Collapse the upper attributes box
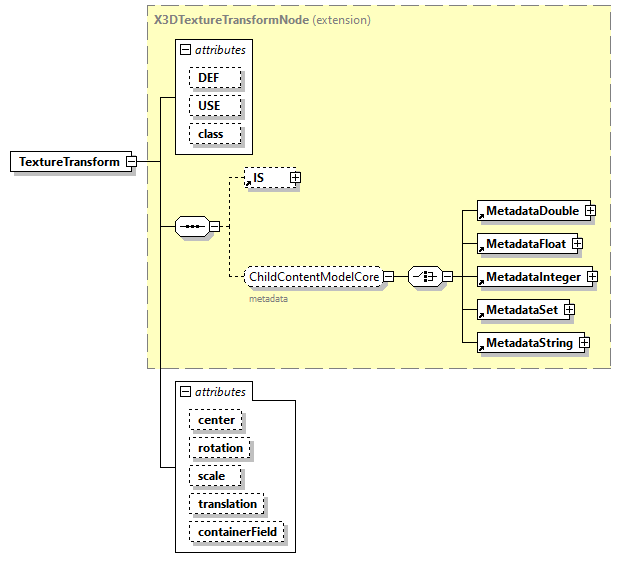This screenshot has height=572, width=622. (x=186, y=49)
